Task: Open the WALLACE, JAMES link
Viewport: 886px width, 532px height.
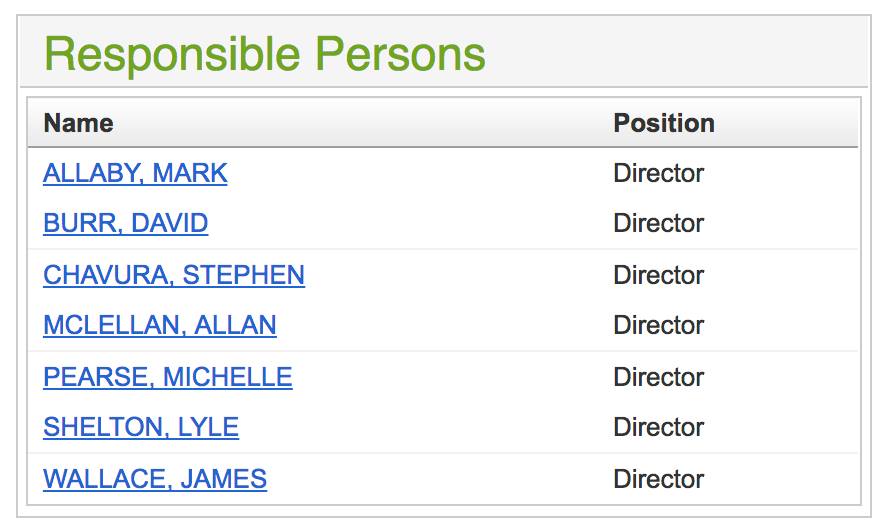Action: tap(154, 479)
